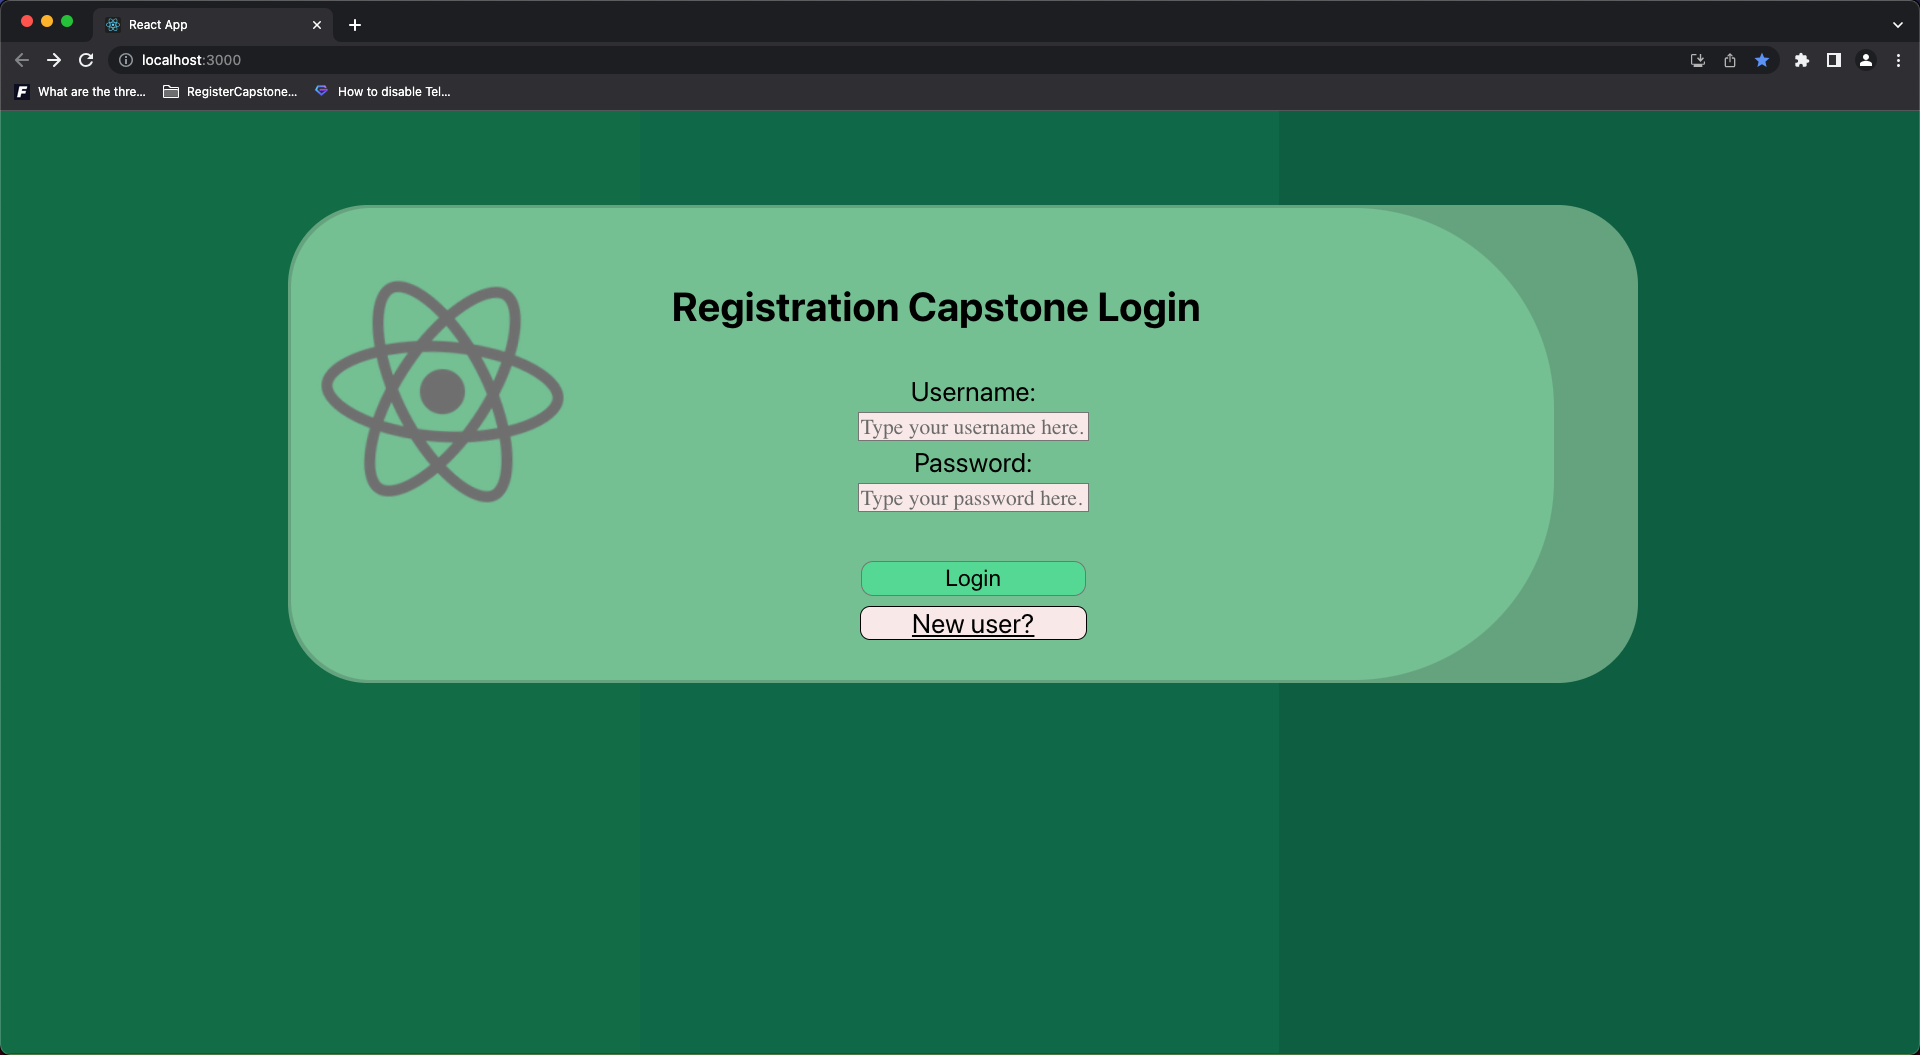Click the red window close button
This screenshot has height=1055, width=1920.
tap(27, 21)
